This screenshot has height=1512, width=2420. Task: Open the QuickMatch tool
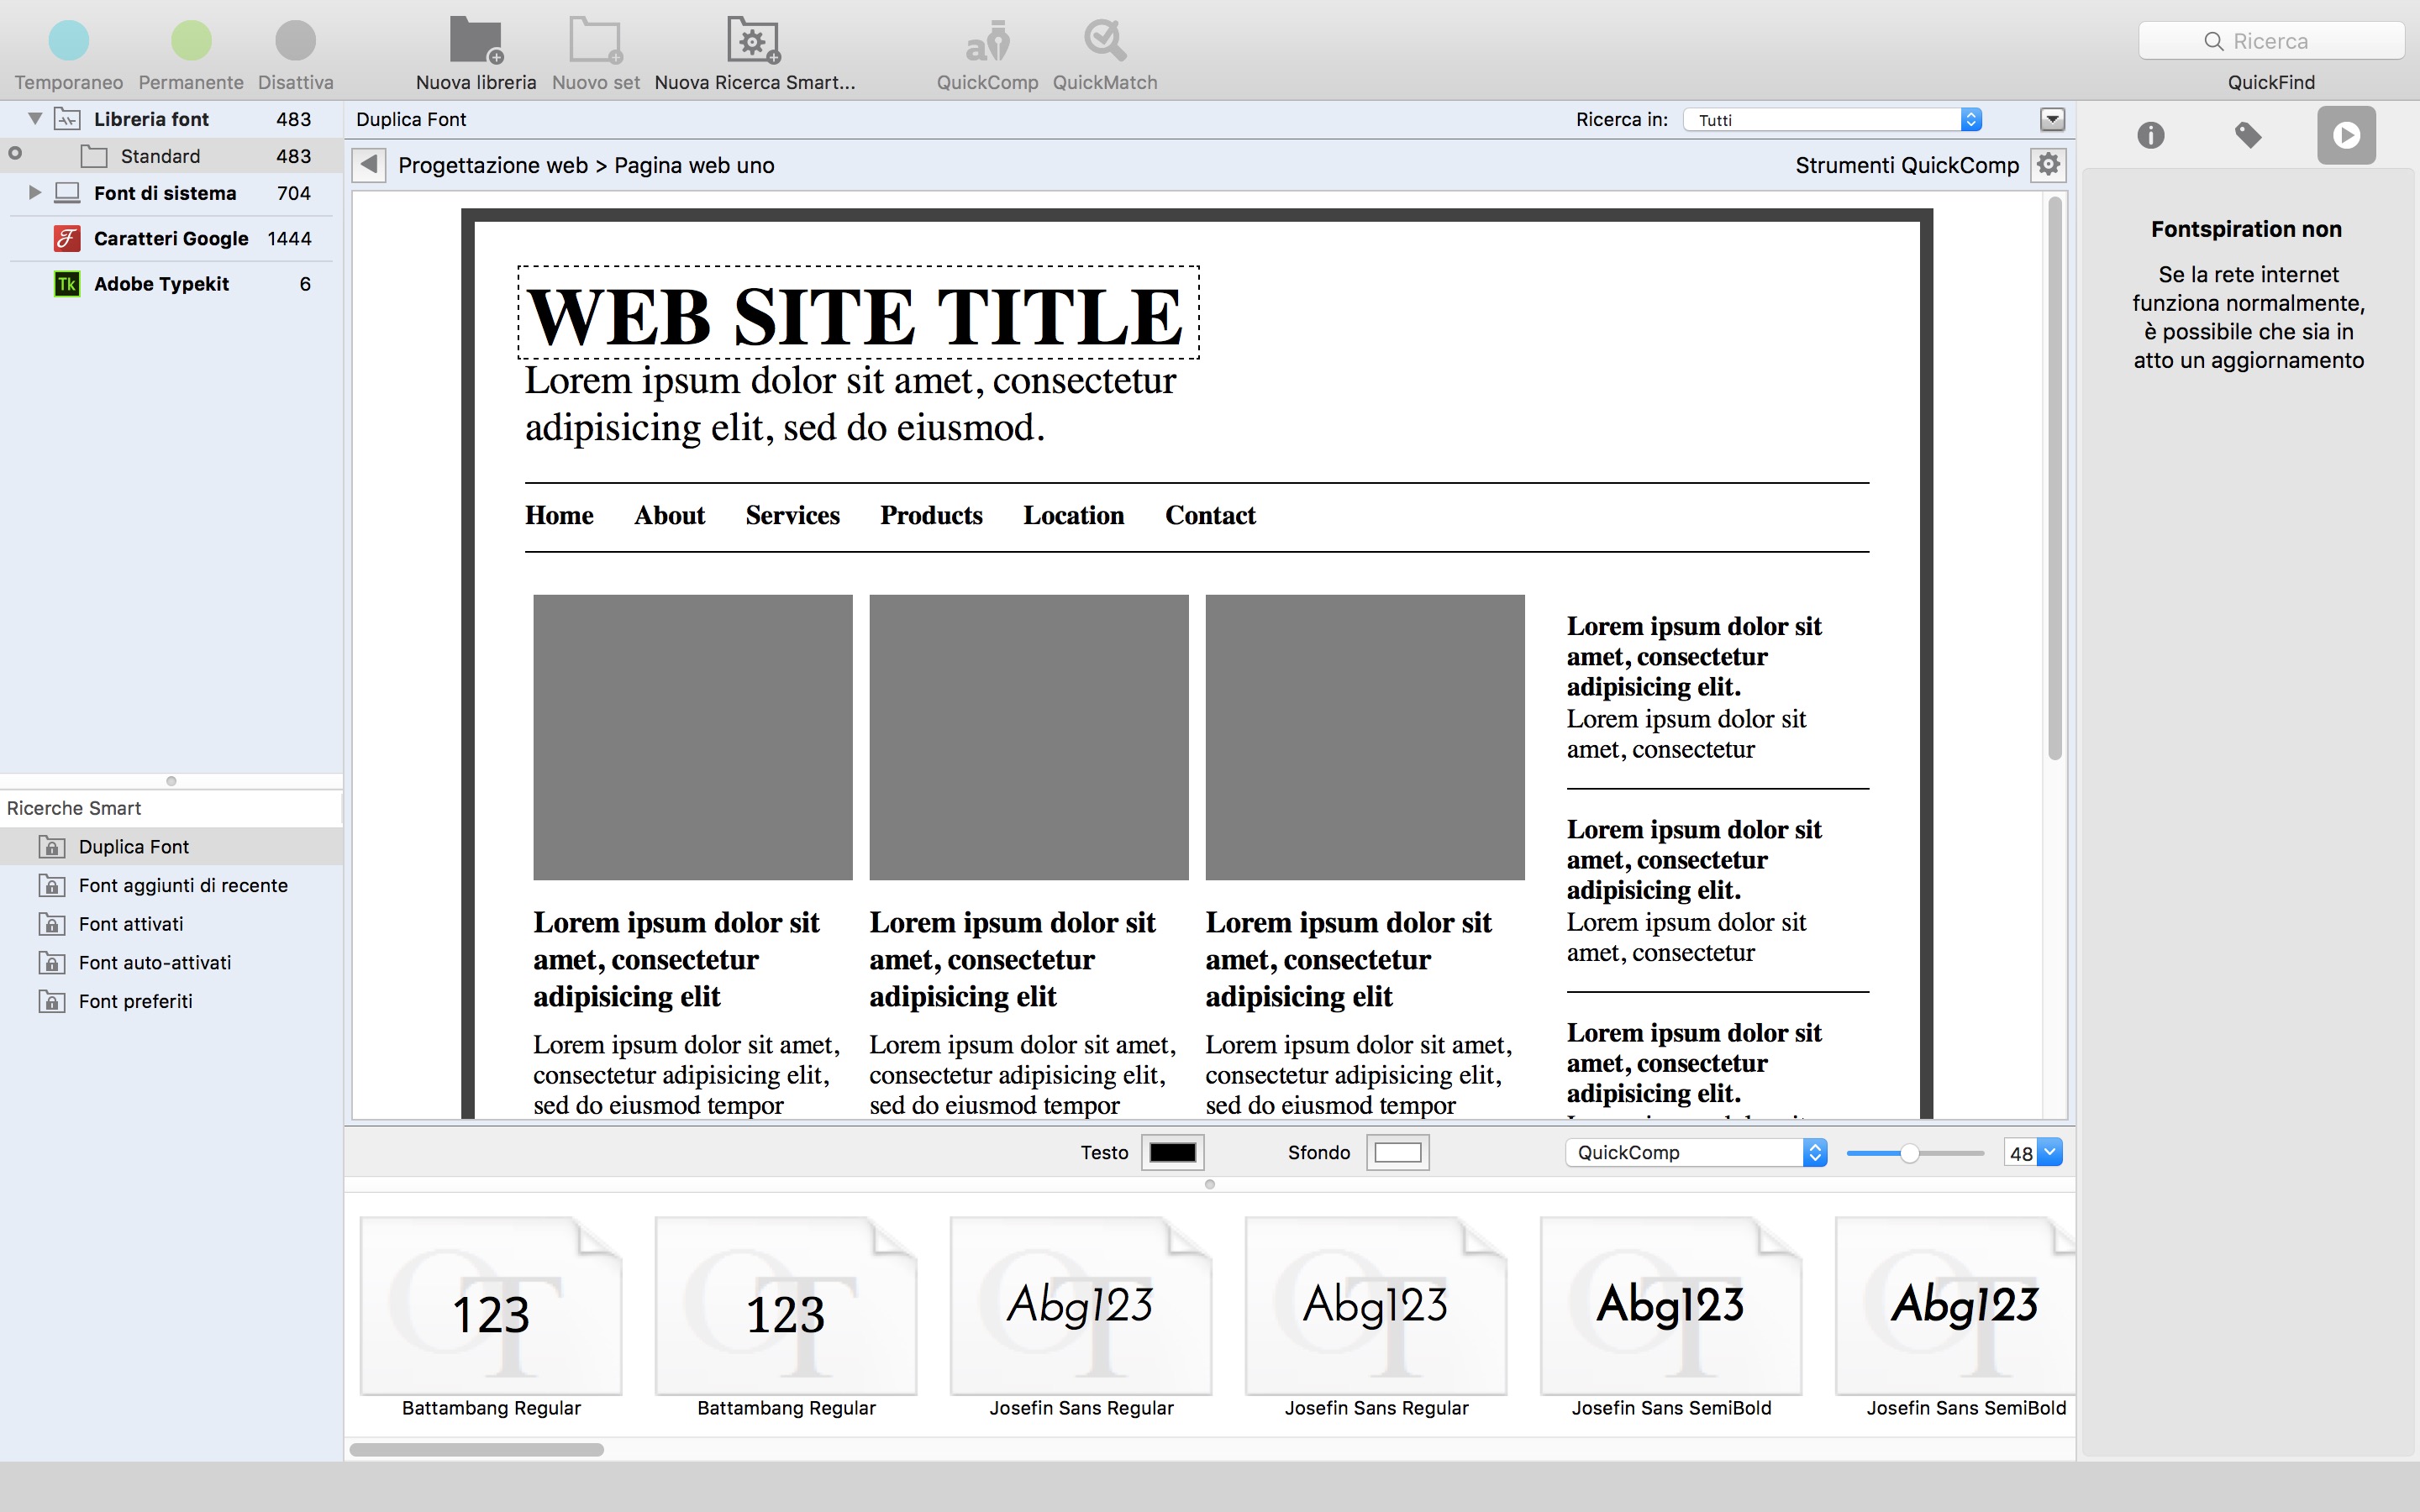(1104, 41)
